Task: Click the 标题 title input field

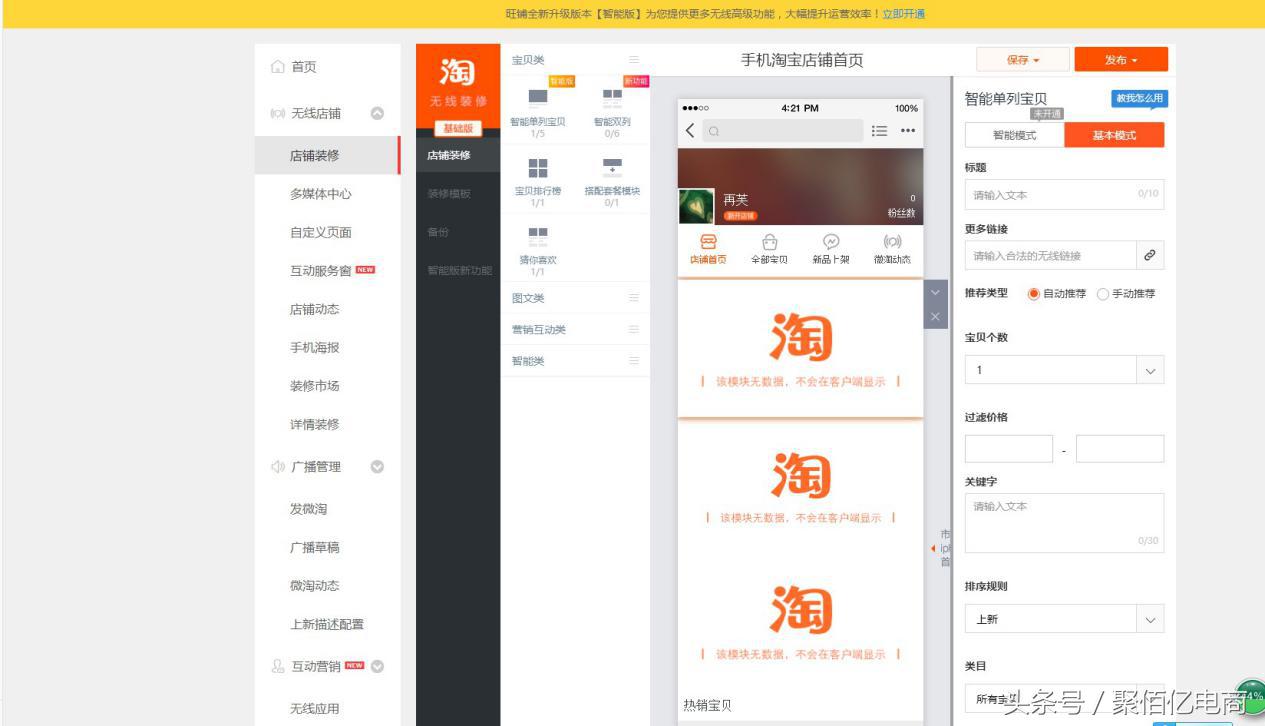Action: [1063, 195]
